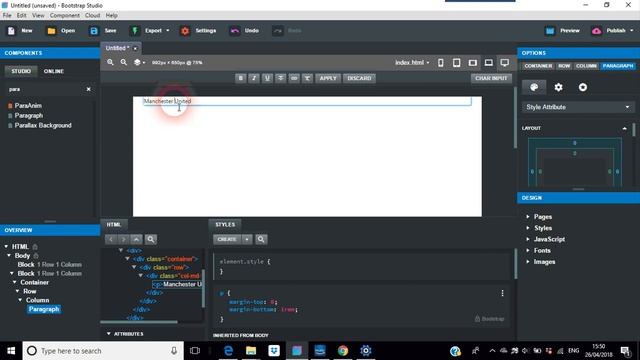Save the design using the Save icon
Screen dimensions: 640x360
[x=94, y=31]
